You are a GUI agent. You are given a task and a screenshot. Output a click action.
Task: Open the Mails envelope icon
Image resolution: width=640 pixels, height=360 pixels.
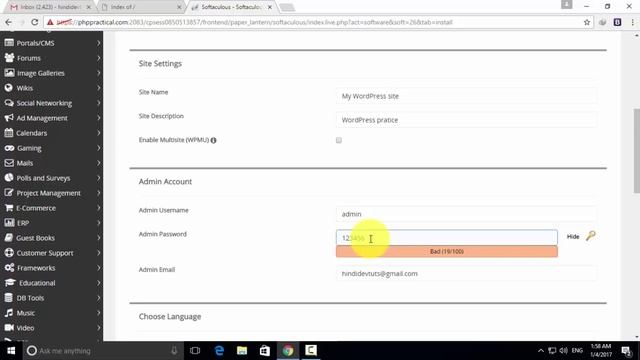pos(9,163)
